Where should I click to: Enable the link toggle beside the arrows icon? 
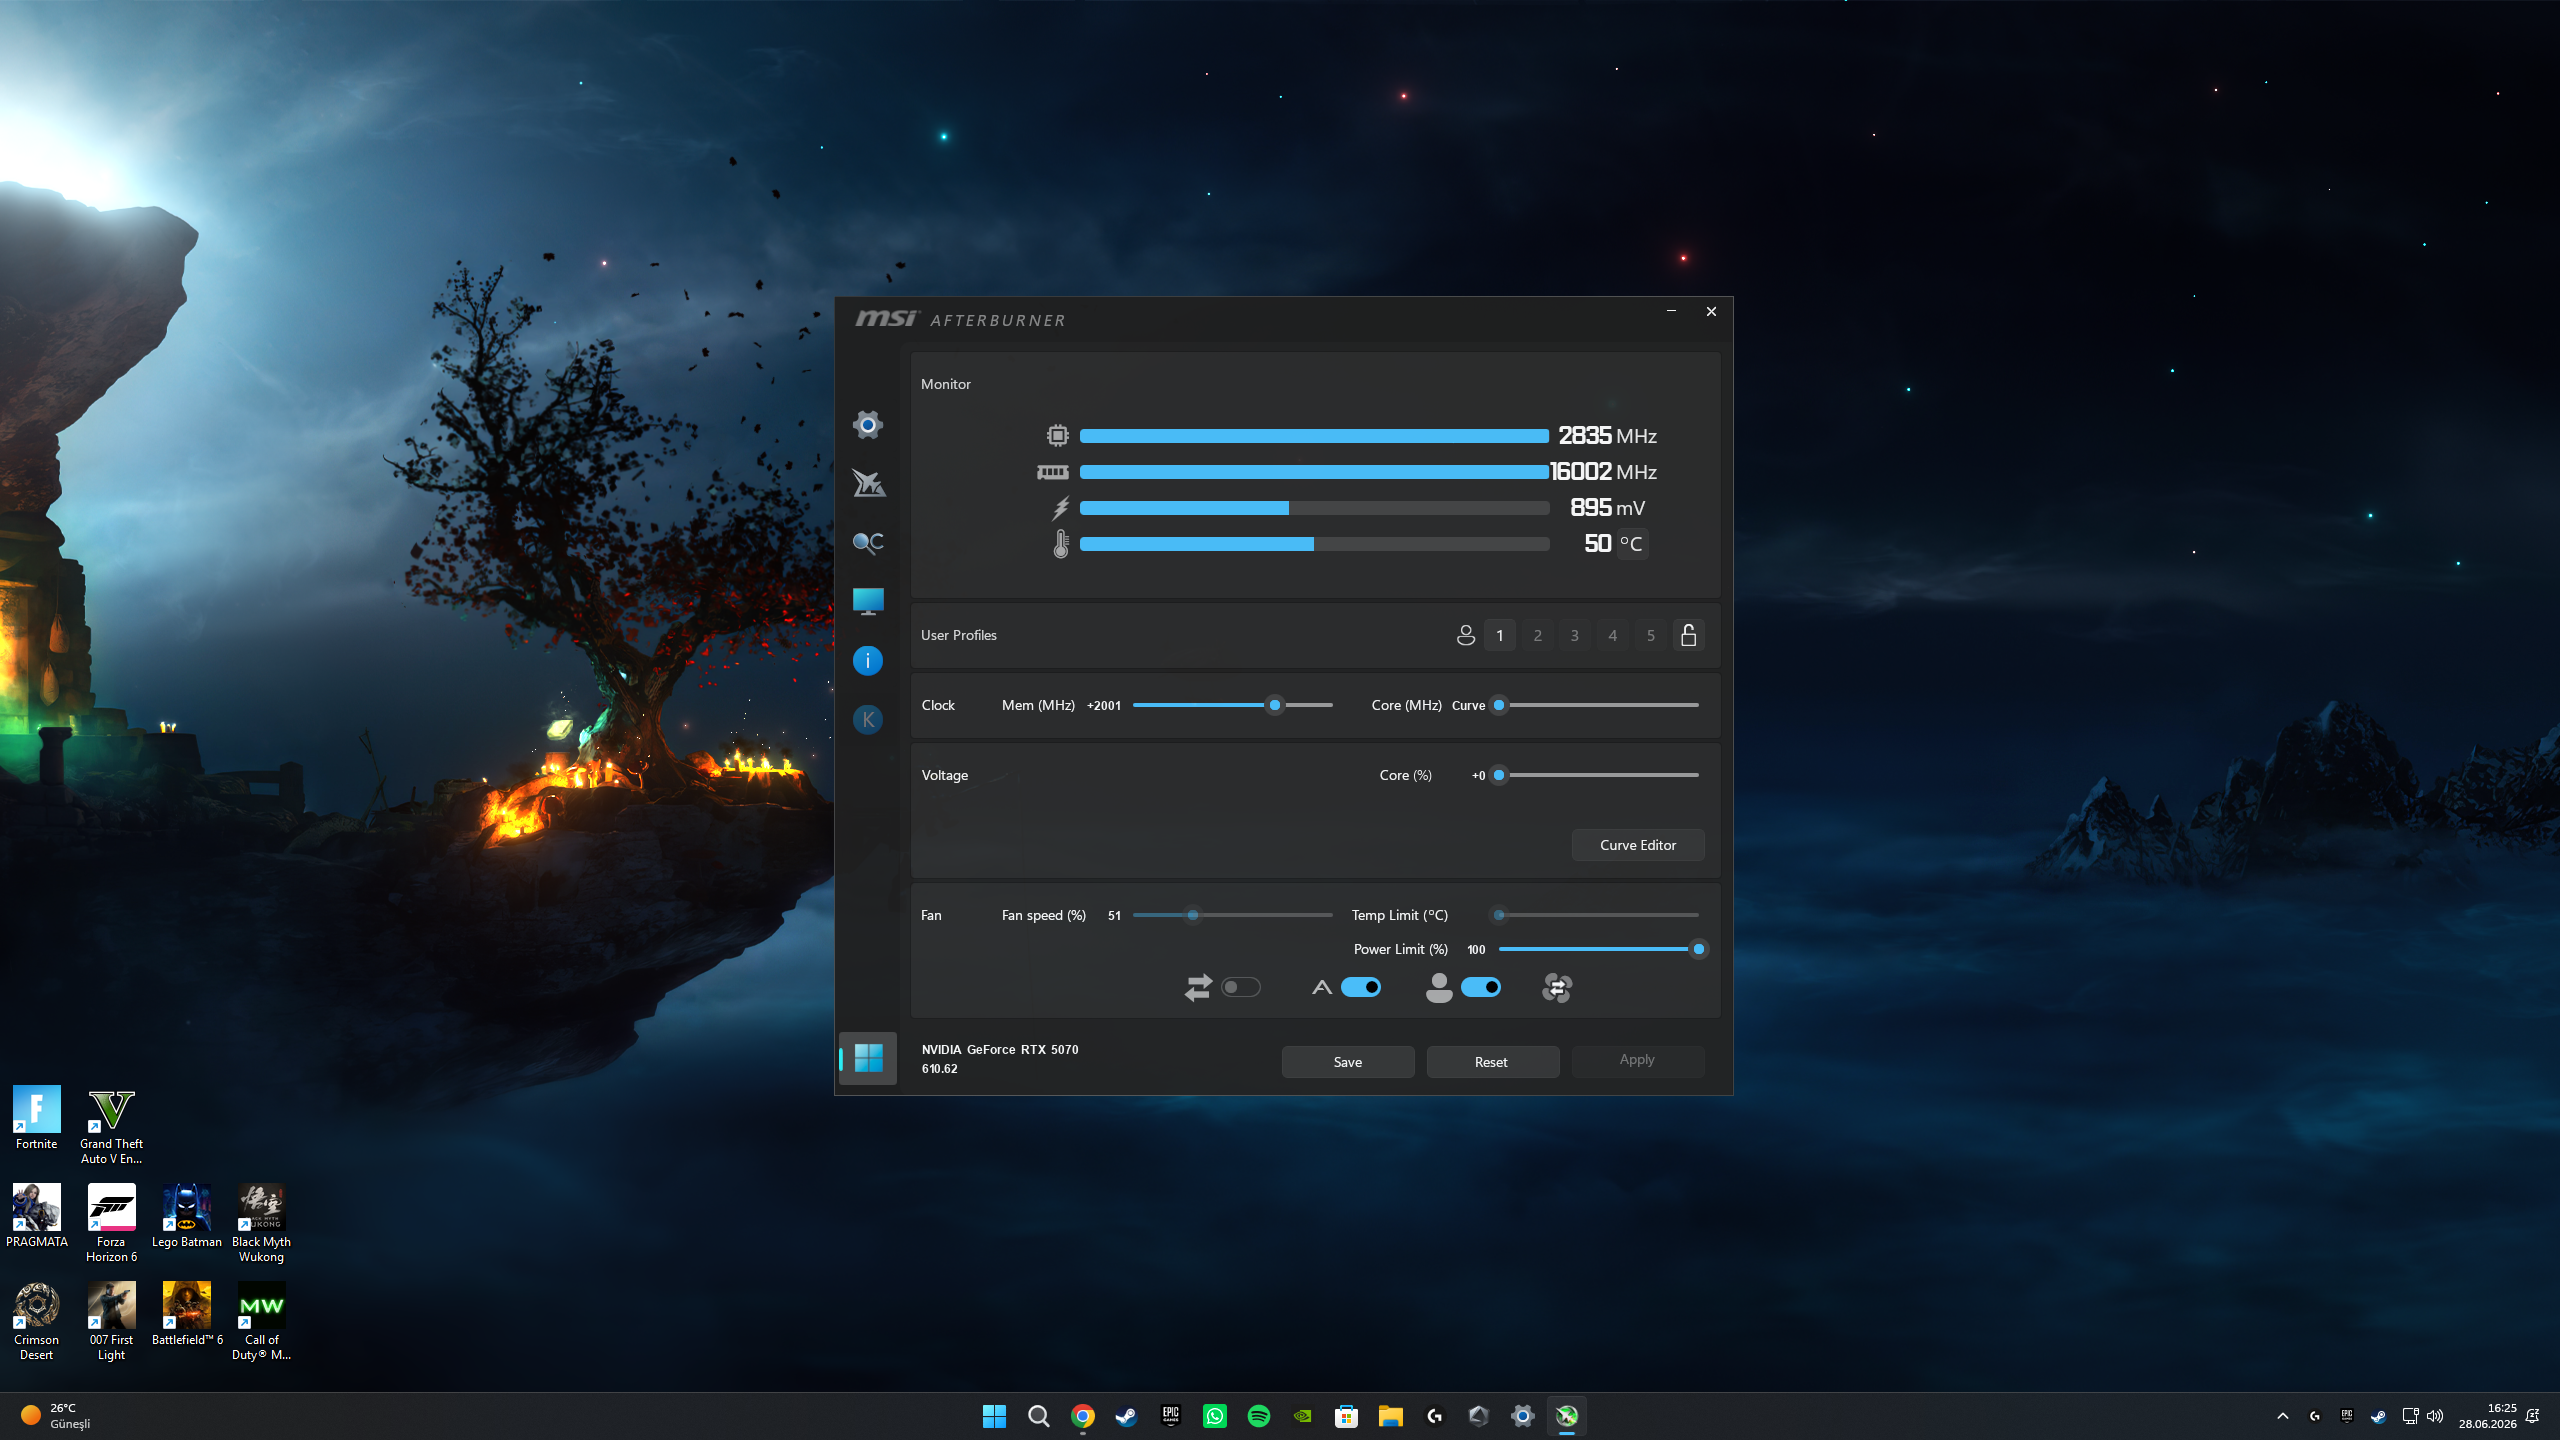point(1241,987)
